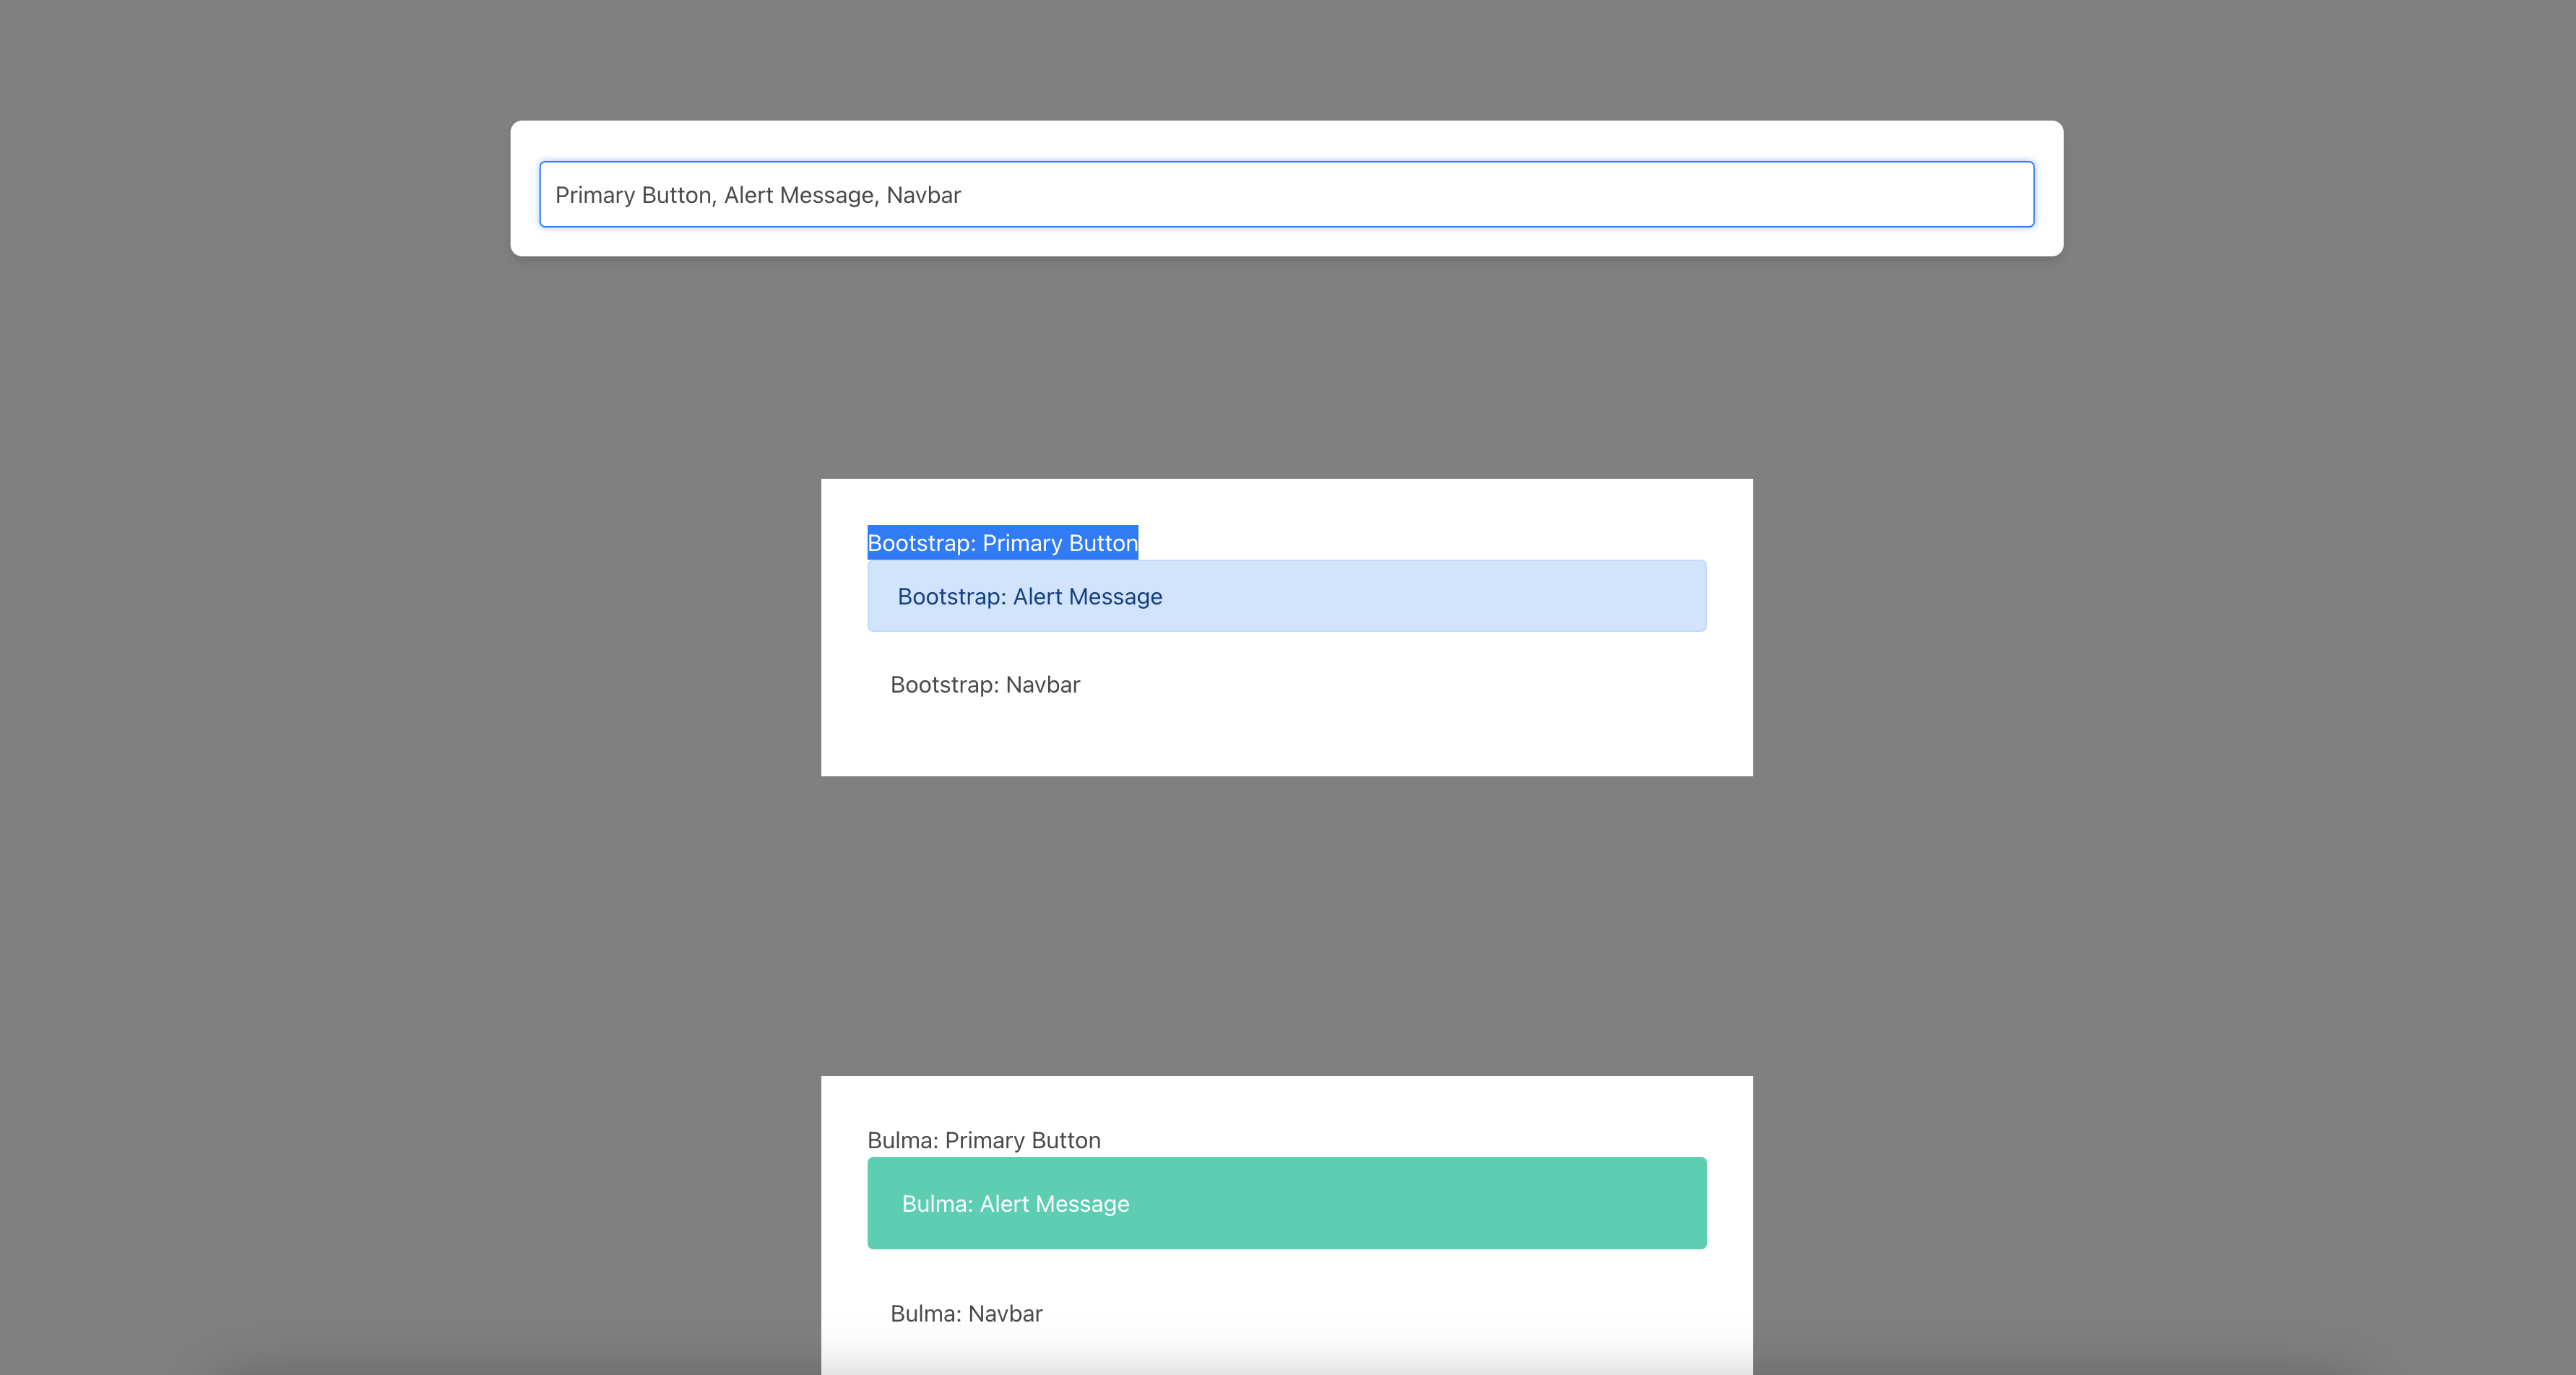The height and width of the screenshot is (1375, 2576).
Task: Click the word "Navbar" inside the search field
Action: click(923, 195)
